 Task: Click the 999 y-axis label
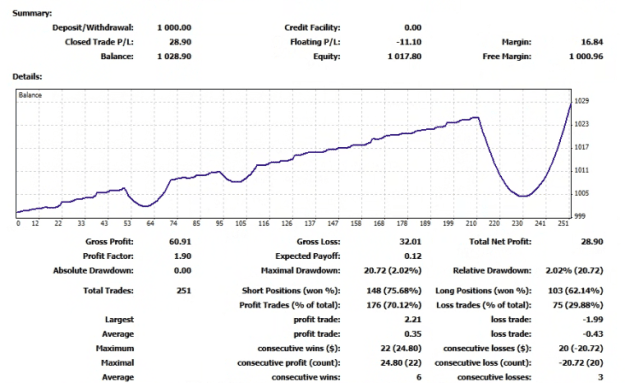coord(580,216)
